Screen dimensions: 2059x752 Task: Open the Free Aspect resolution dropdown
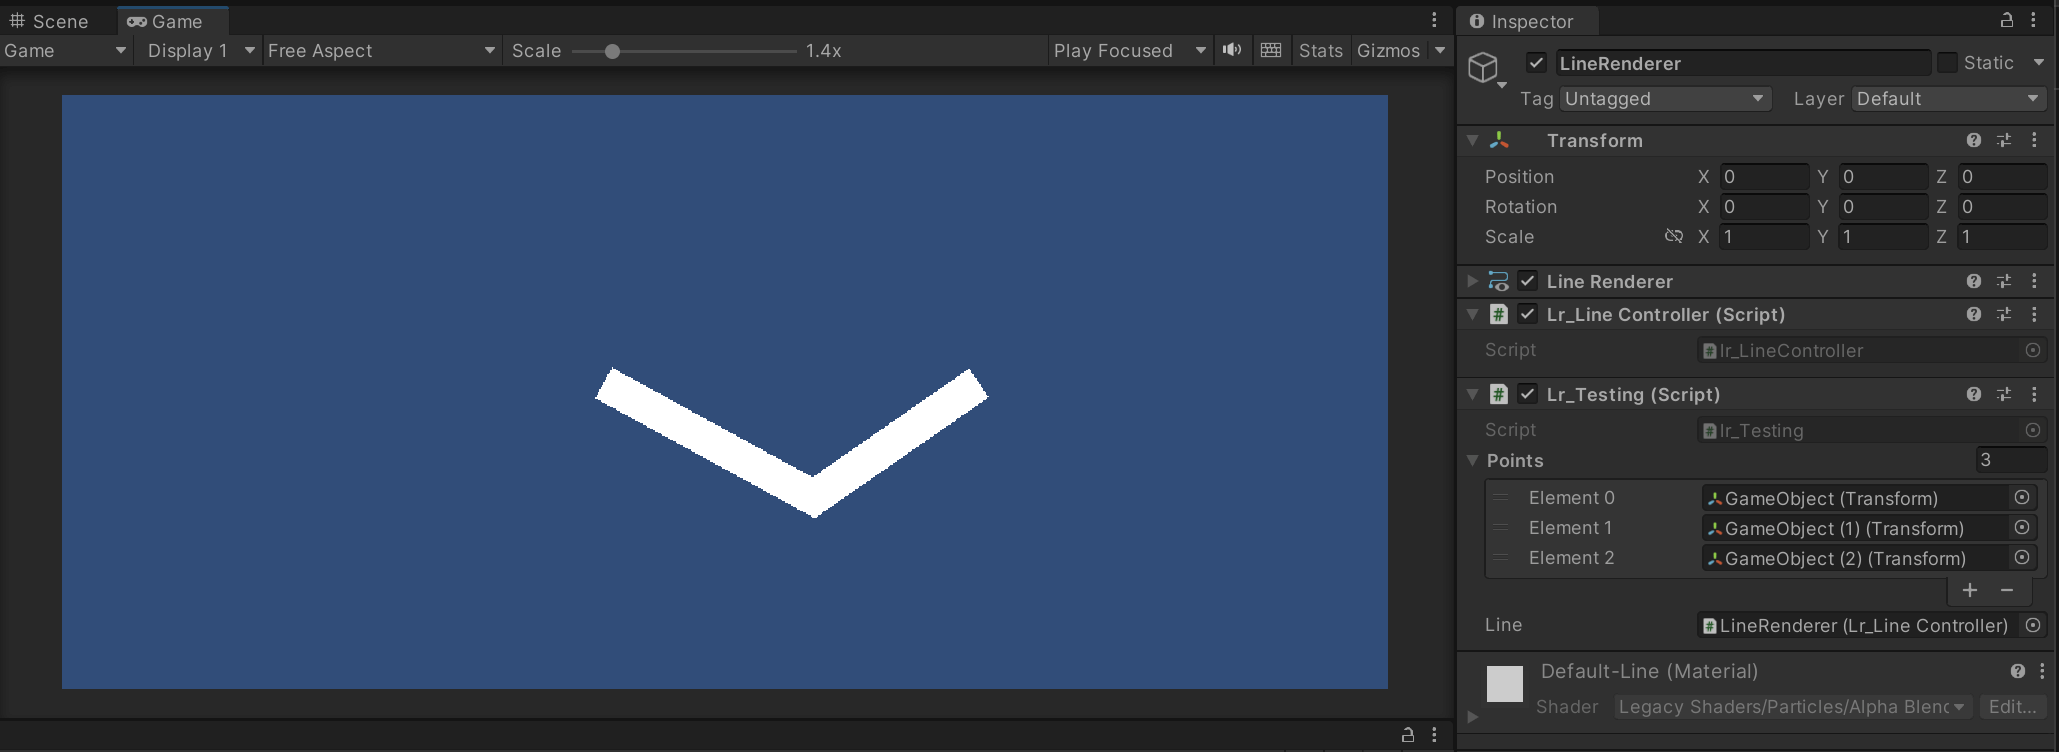pos(381,51)
